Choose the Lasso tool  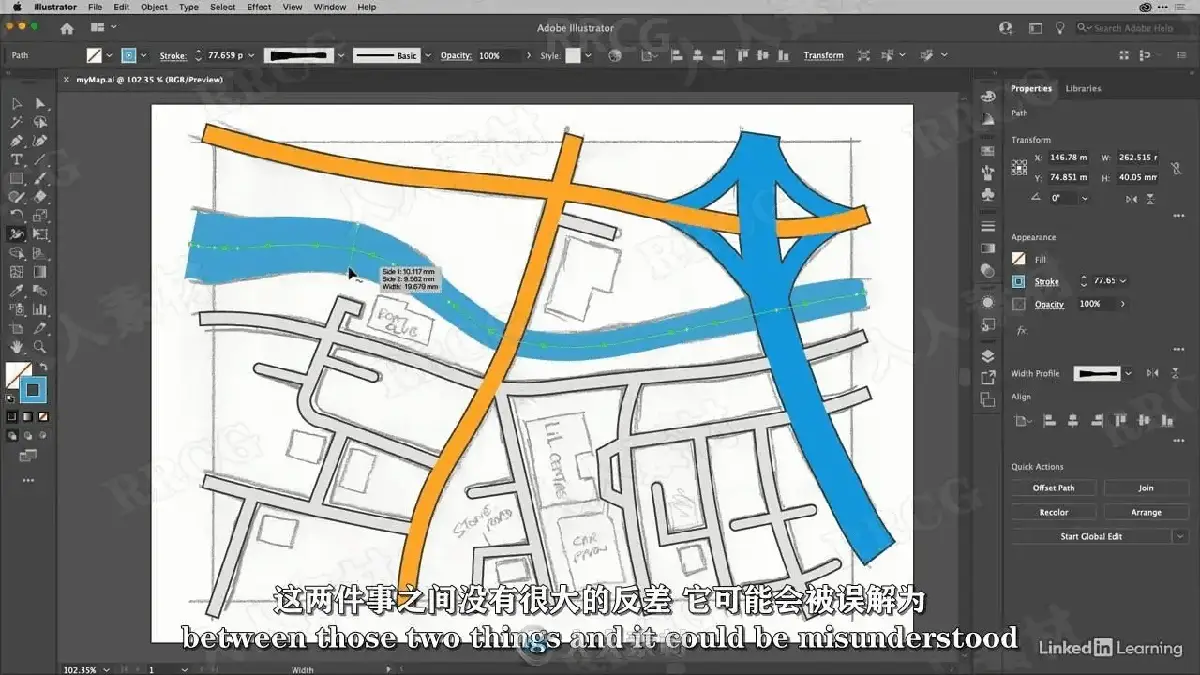point(41,122)
